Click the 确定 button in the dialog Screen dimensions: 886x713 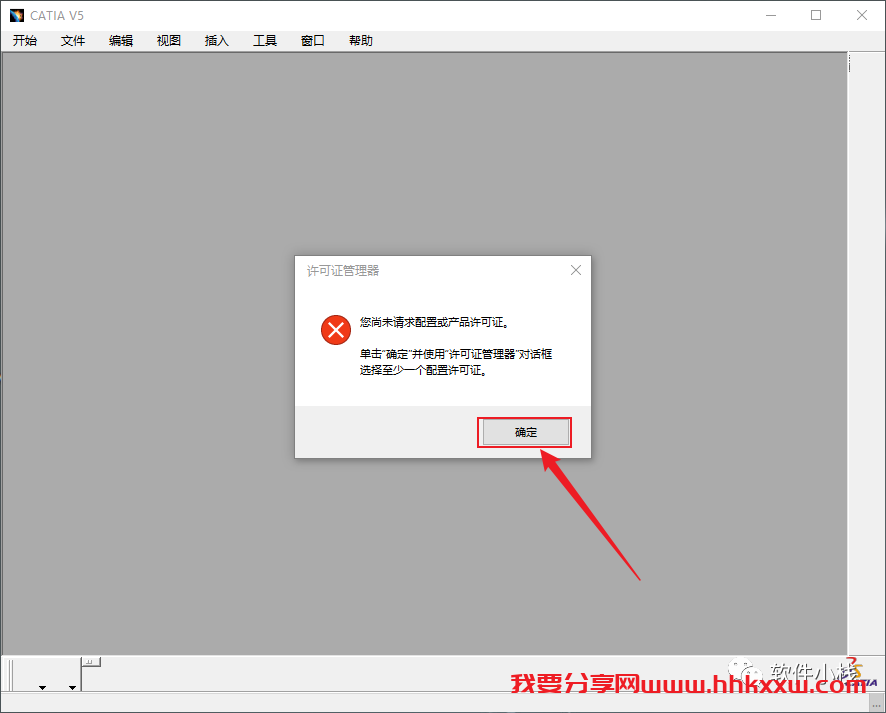pyautogui.click(x=525, y=432)
